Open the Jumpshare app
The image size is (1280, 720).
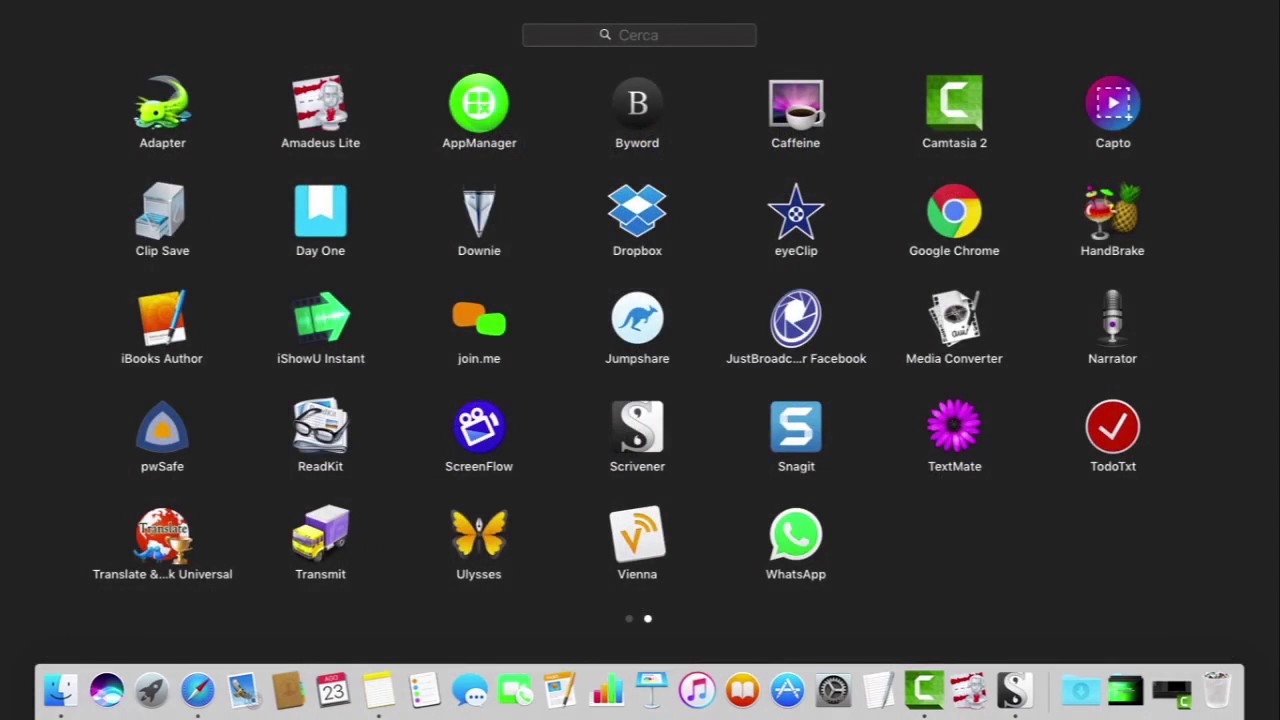point(637,319)
